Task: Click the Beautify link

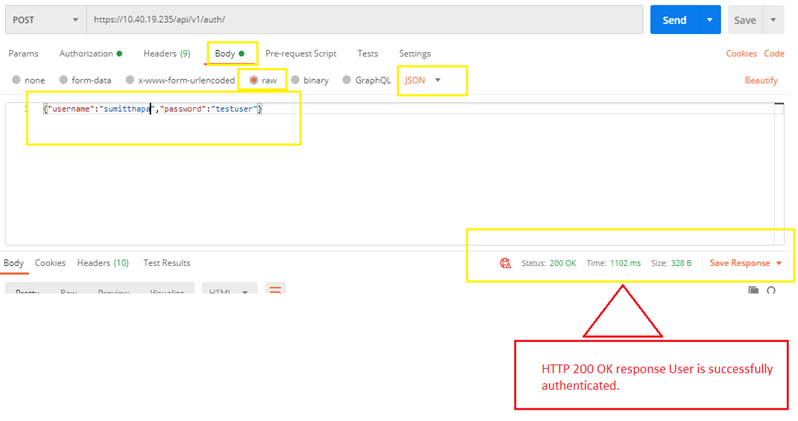Action: (761, 80)
